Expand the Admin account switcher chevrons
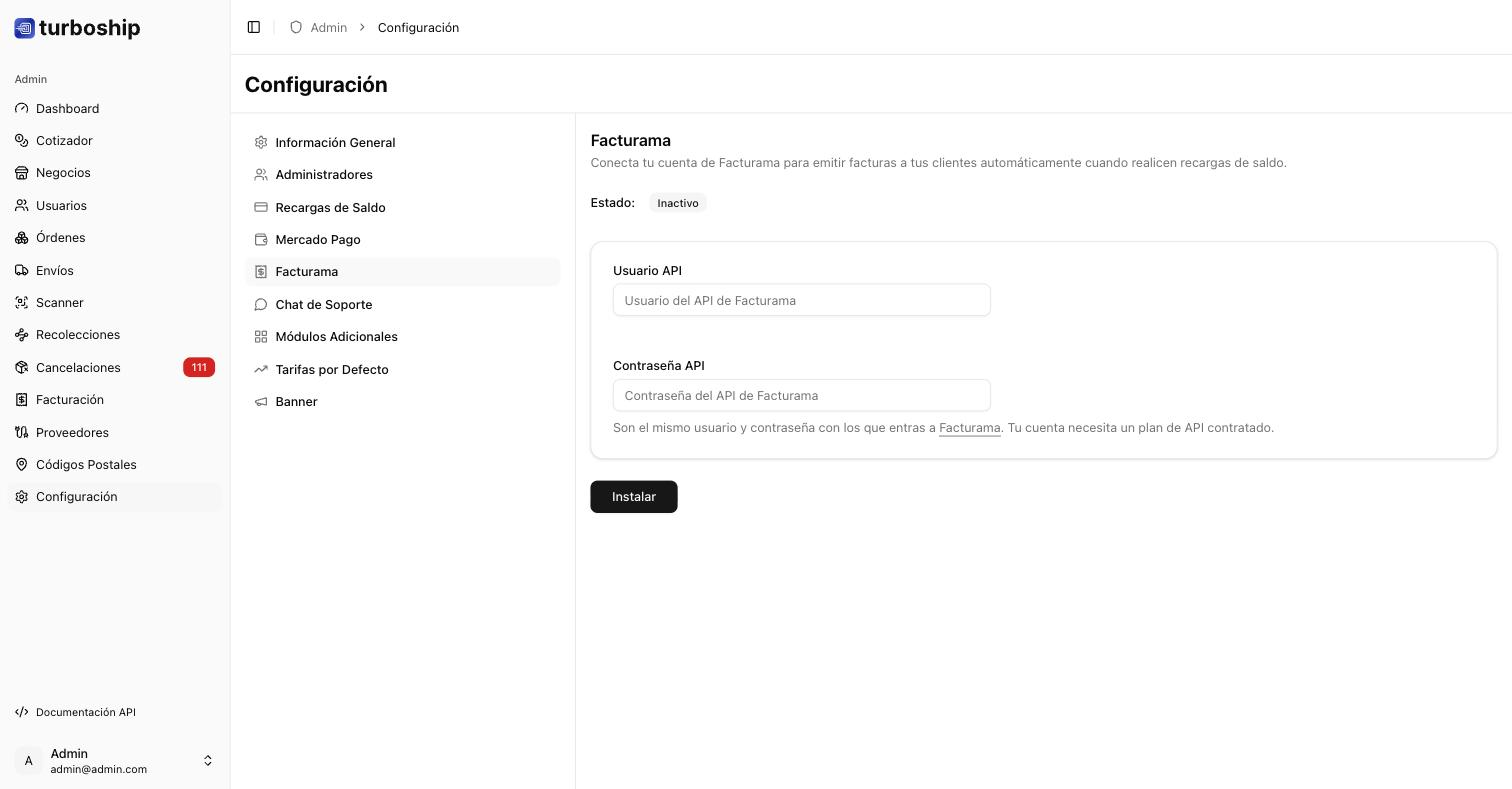The width and height of the screenshot is (1512, 789). pos(208,761)
